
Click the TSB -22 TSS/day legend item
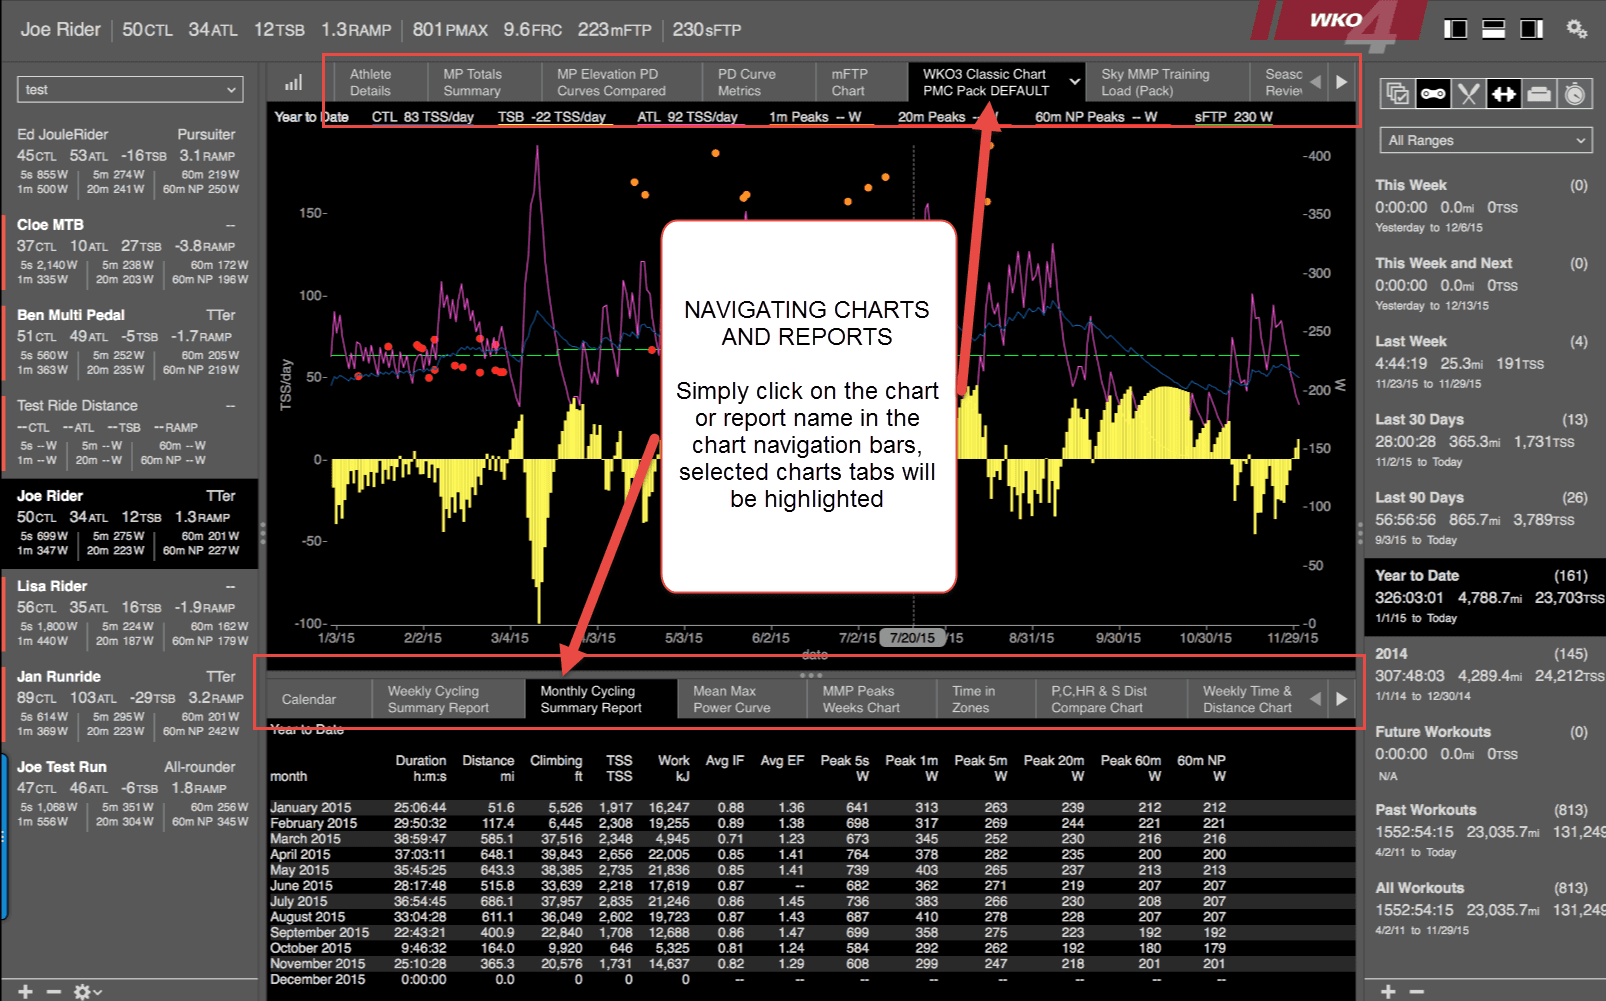coord(552,117)
